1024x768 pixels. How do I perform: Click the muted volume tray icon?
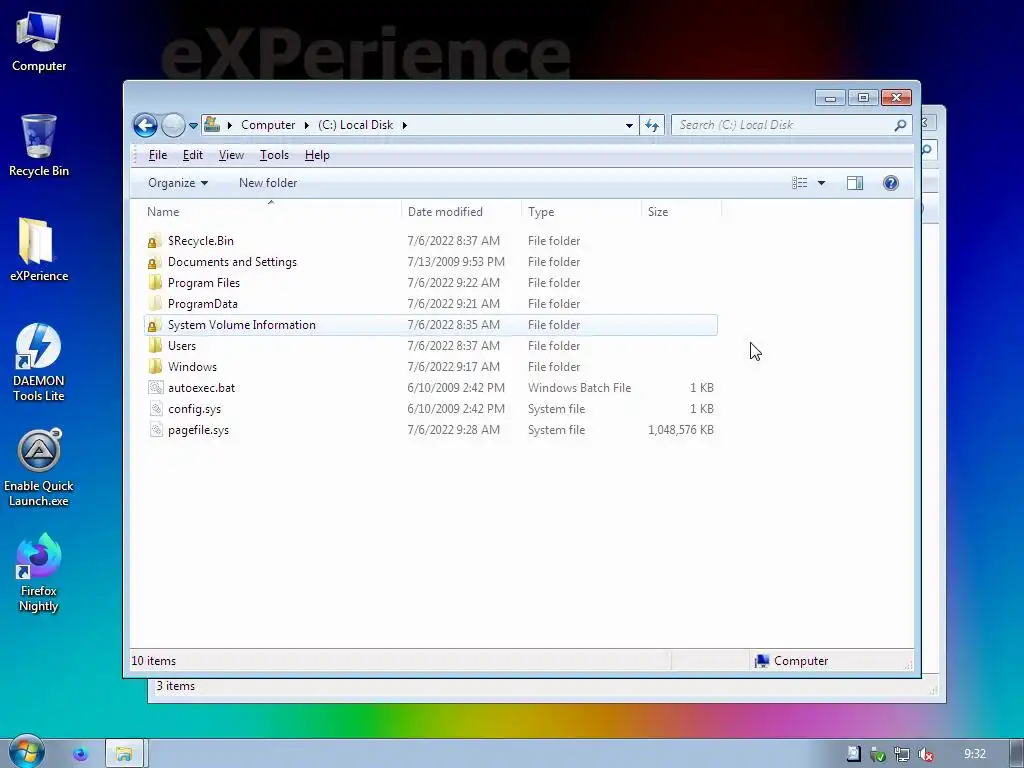pyautogui.click(x=925, y=754)
